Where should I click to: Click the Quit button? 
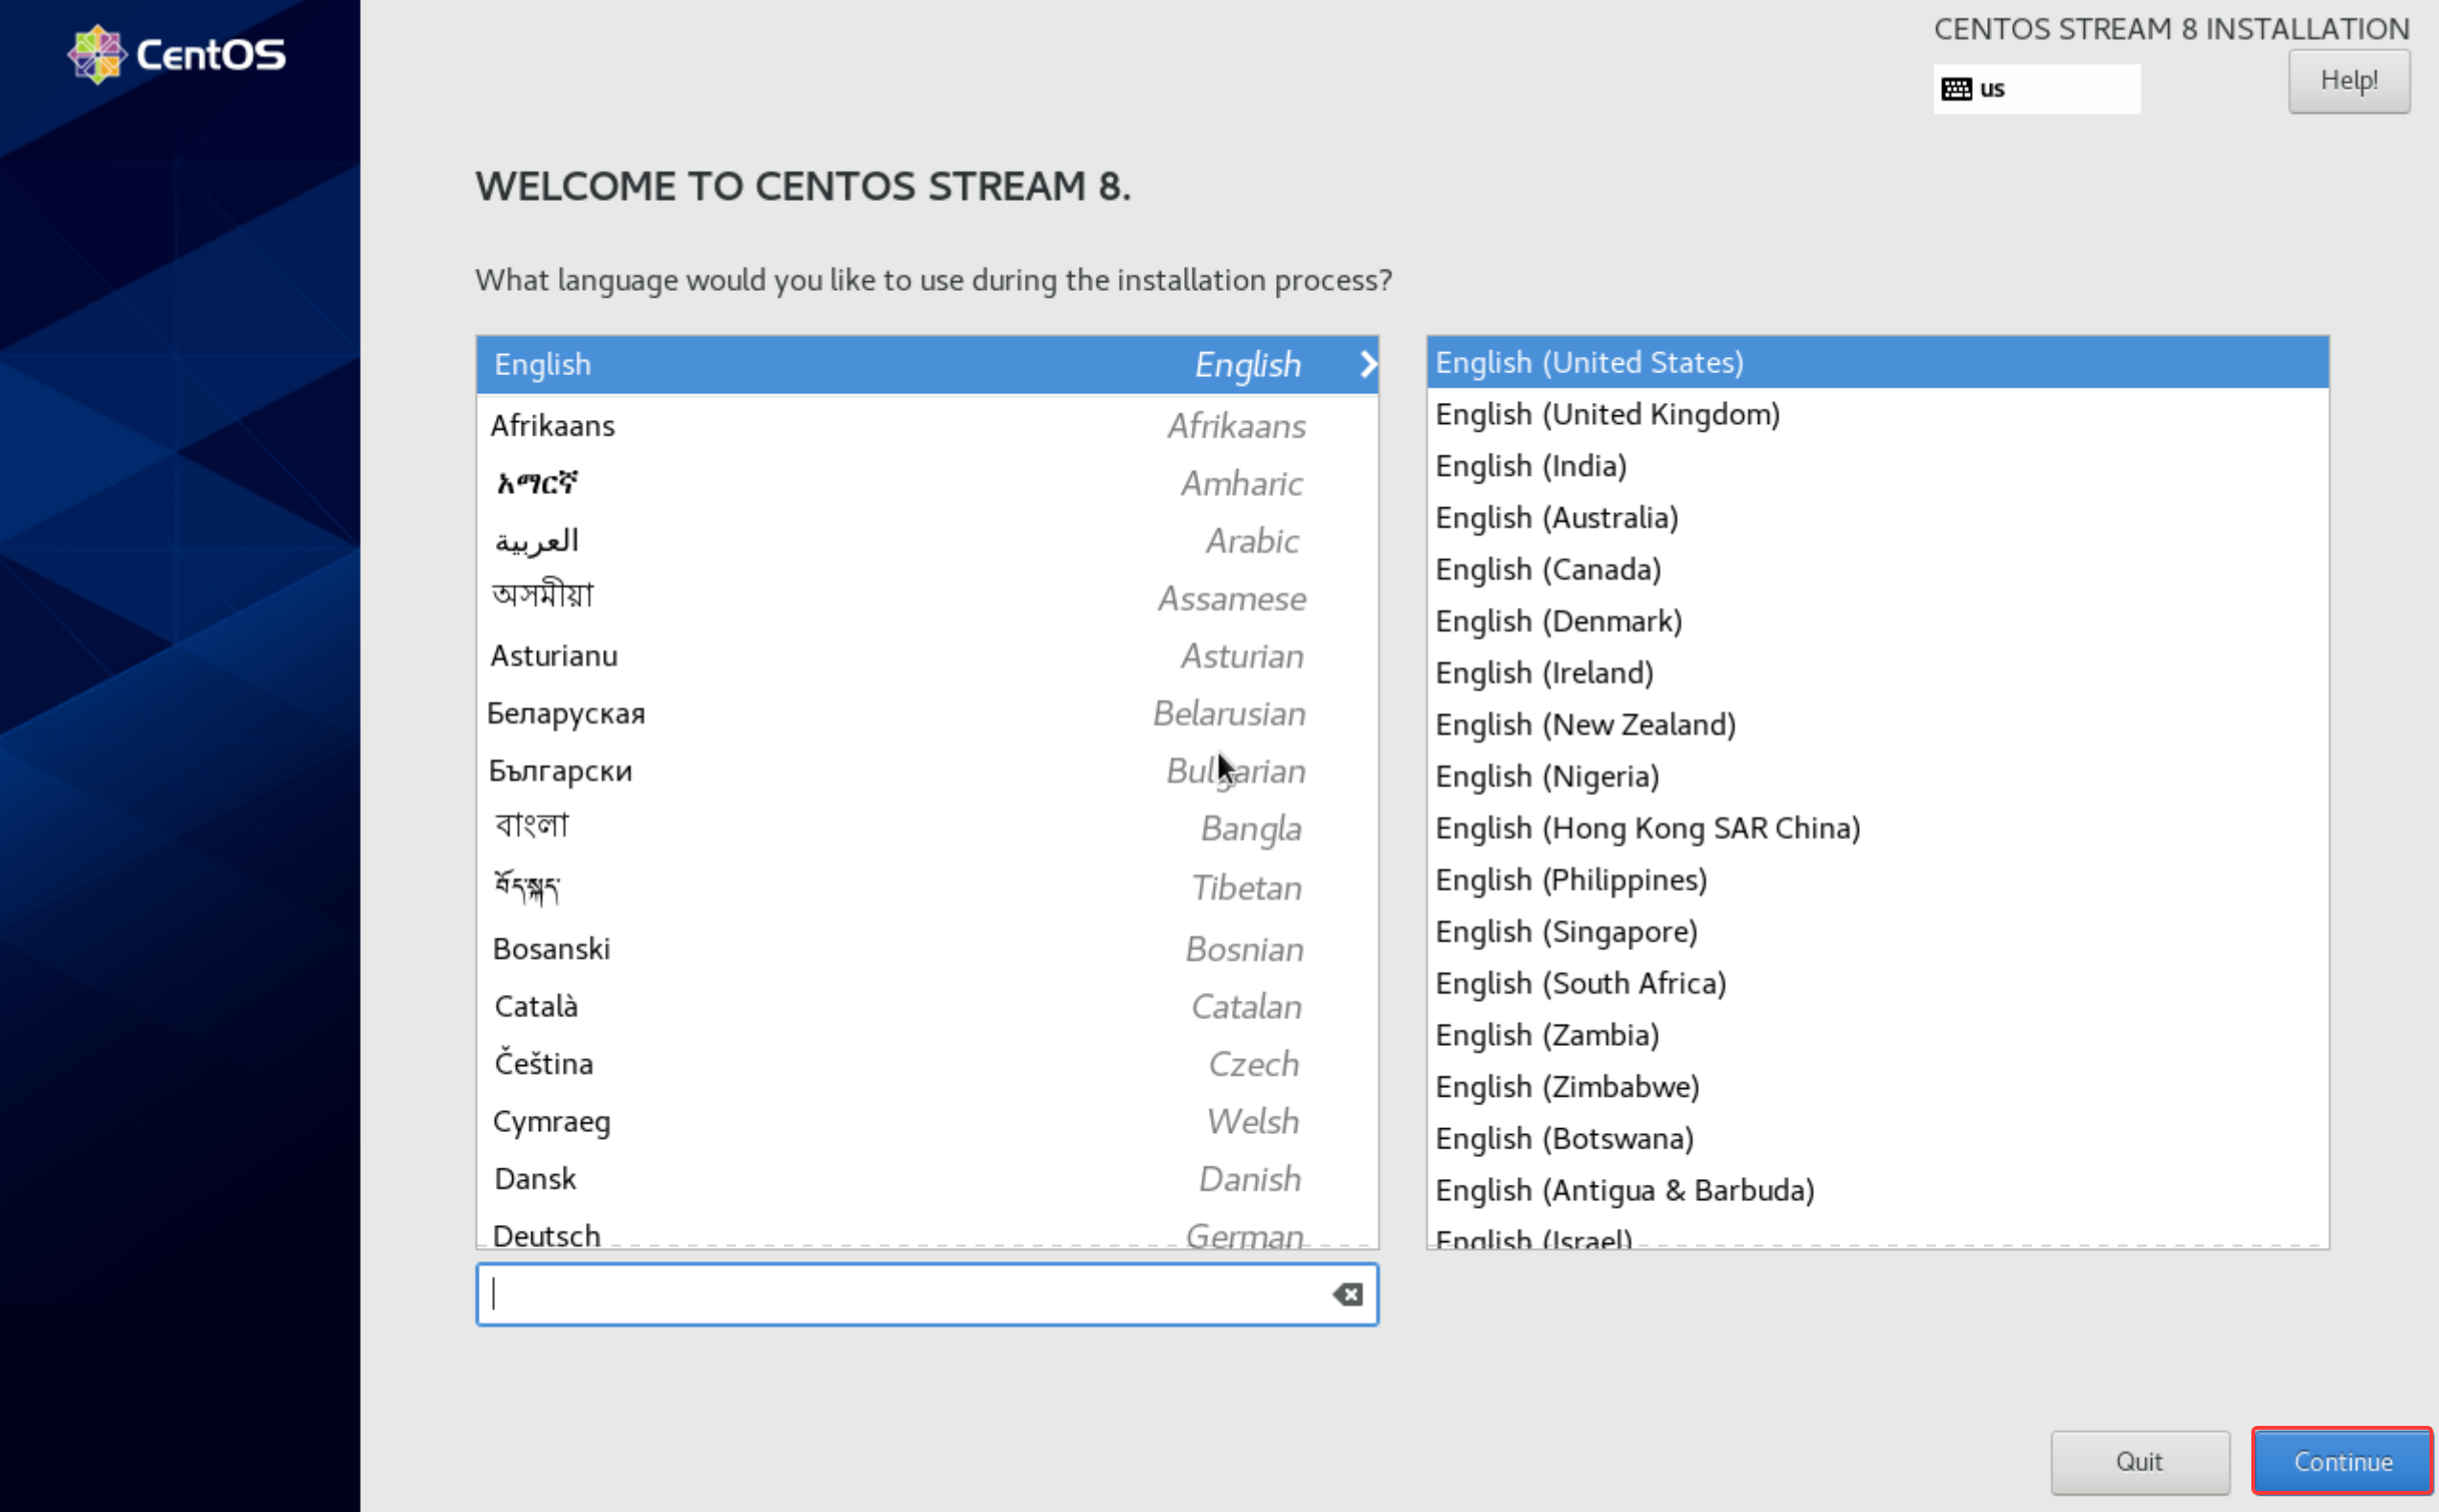coord(2139,1461)
